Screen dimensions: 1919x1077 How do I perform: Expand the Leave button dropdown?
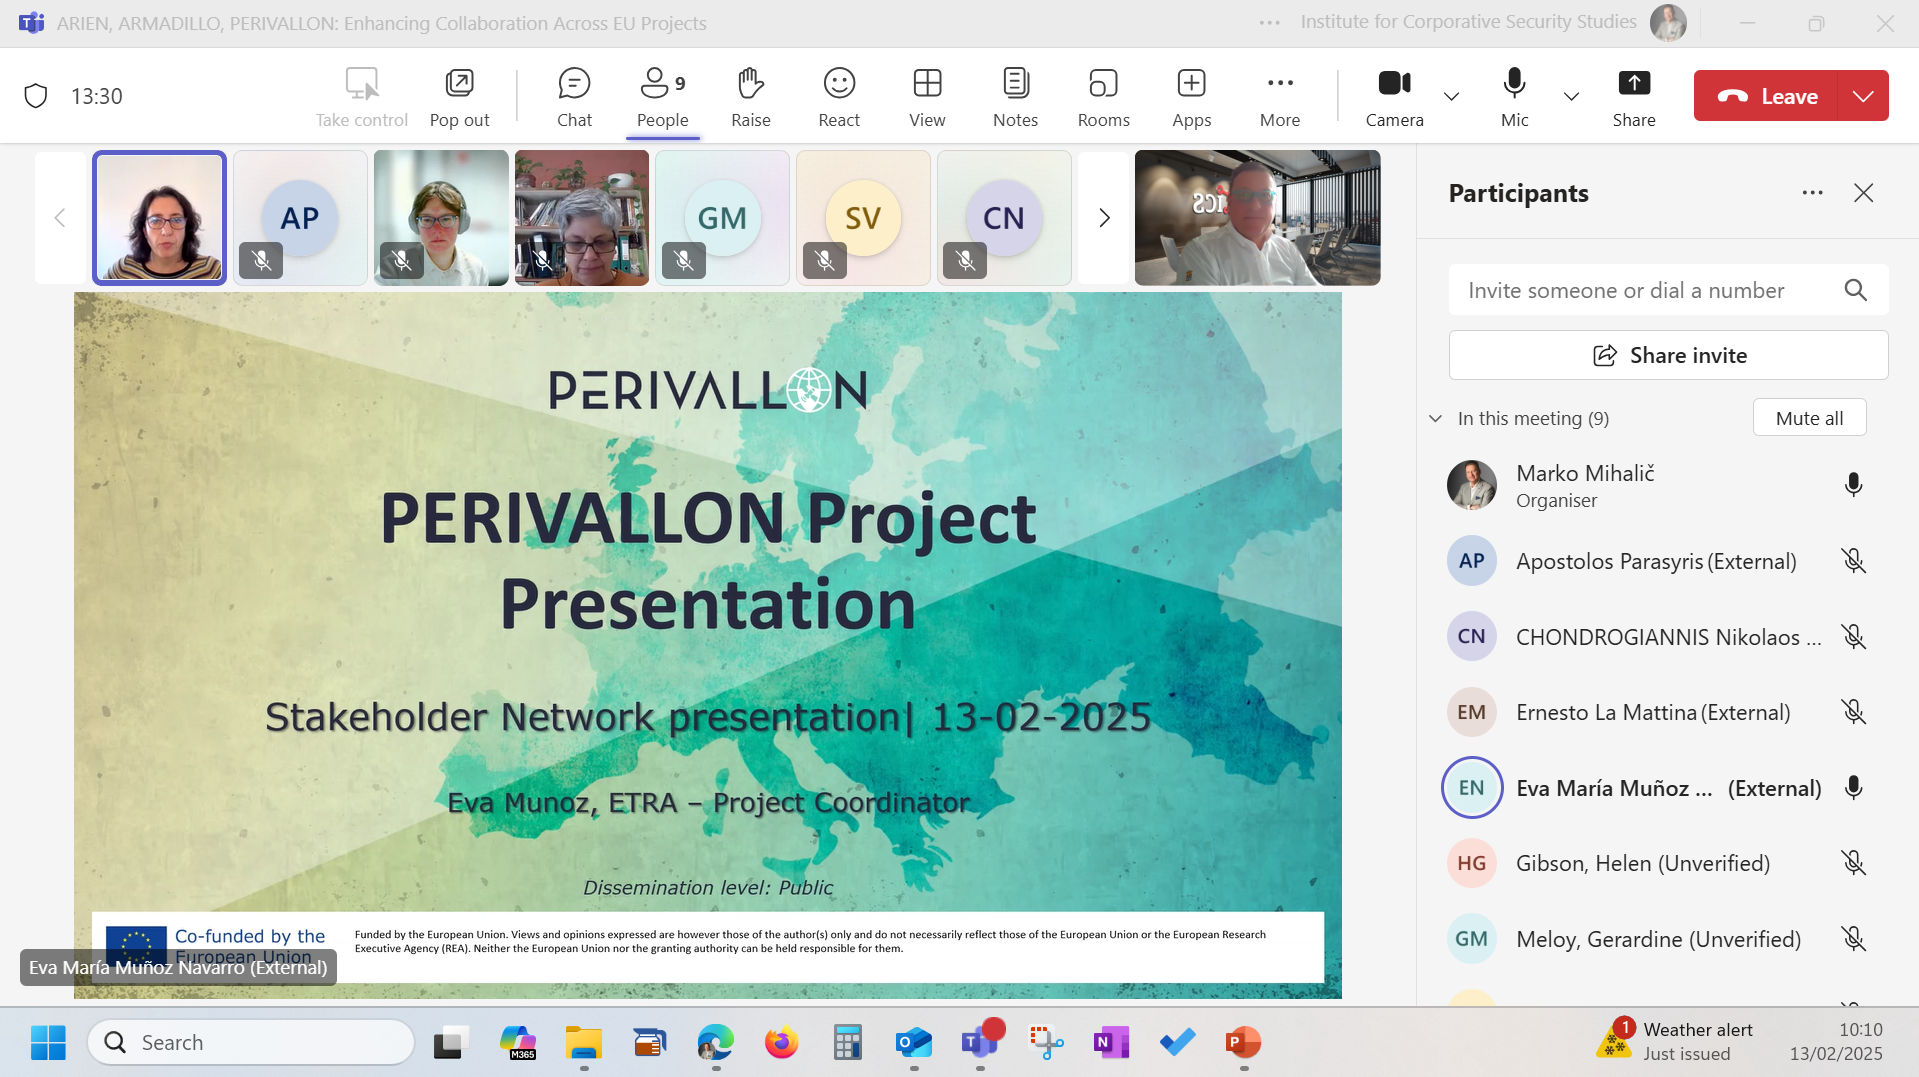click(1862, 96)
